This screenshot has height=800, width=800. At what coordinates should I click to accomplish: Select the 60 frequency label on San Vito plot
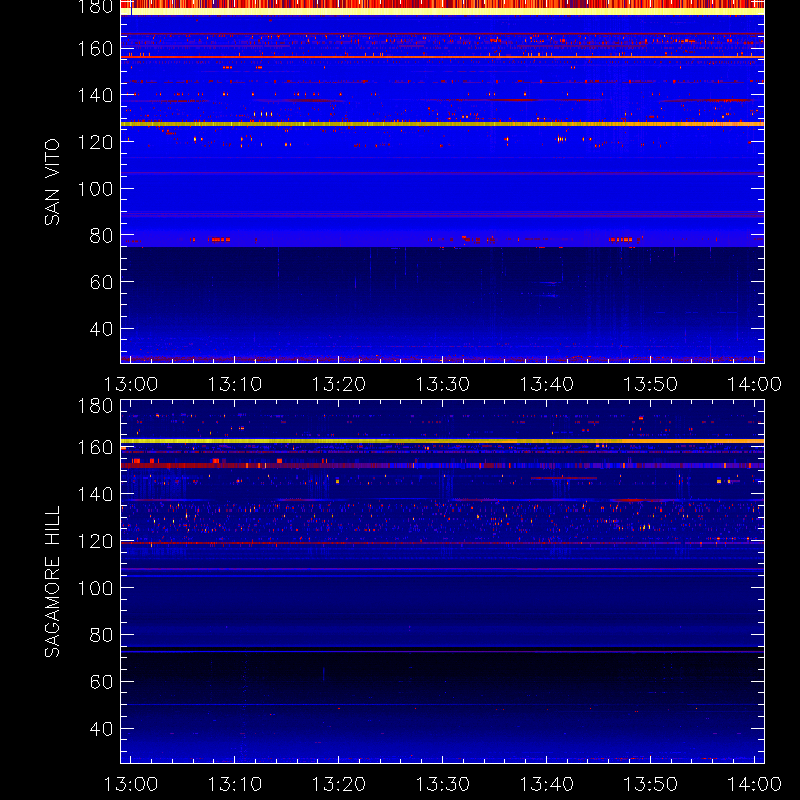coord(101,282)
